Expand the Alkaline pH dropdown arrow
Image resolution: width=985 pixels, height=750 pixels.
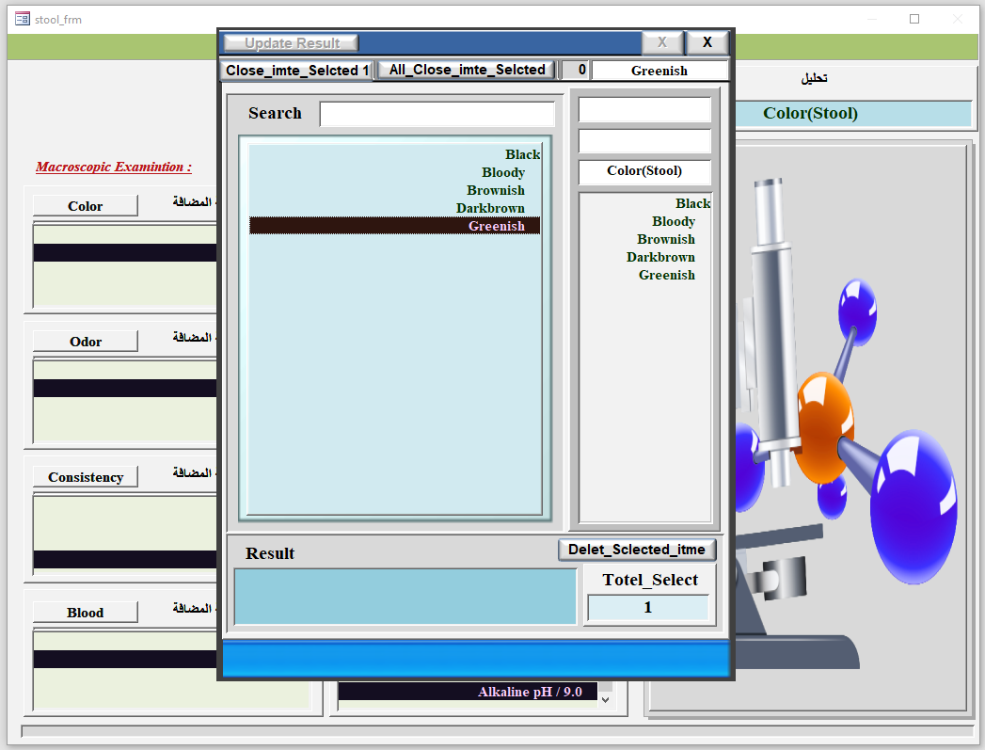click(x=604, y=700)
